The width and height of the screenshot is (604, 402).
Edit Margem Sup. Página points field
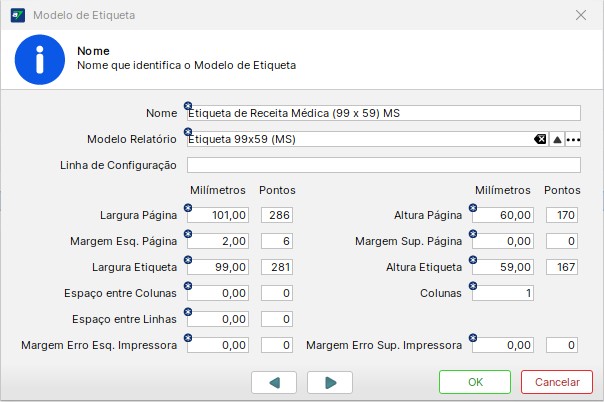[x=562, y=241]
